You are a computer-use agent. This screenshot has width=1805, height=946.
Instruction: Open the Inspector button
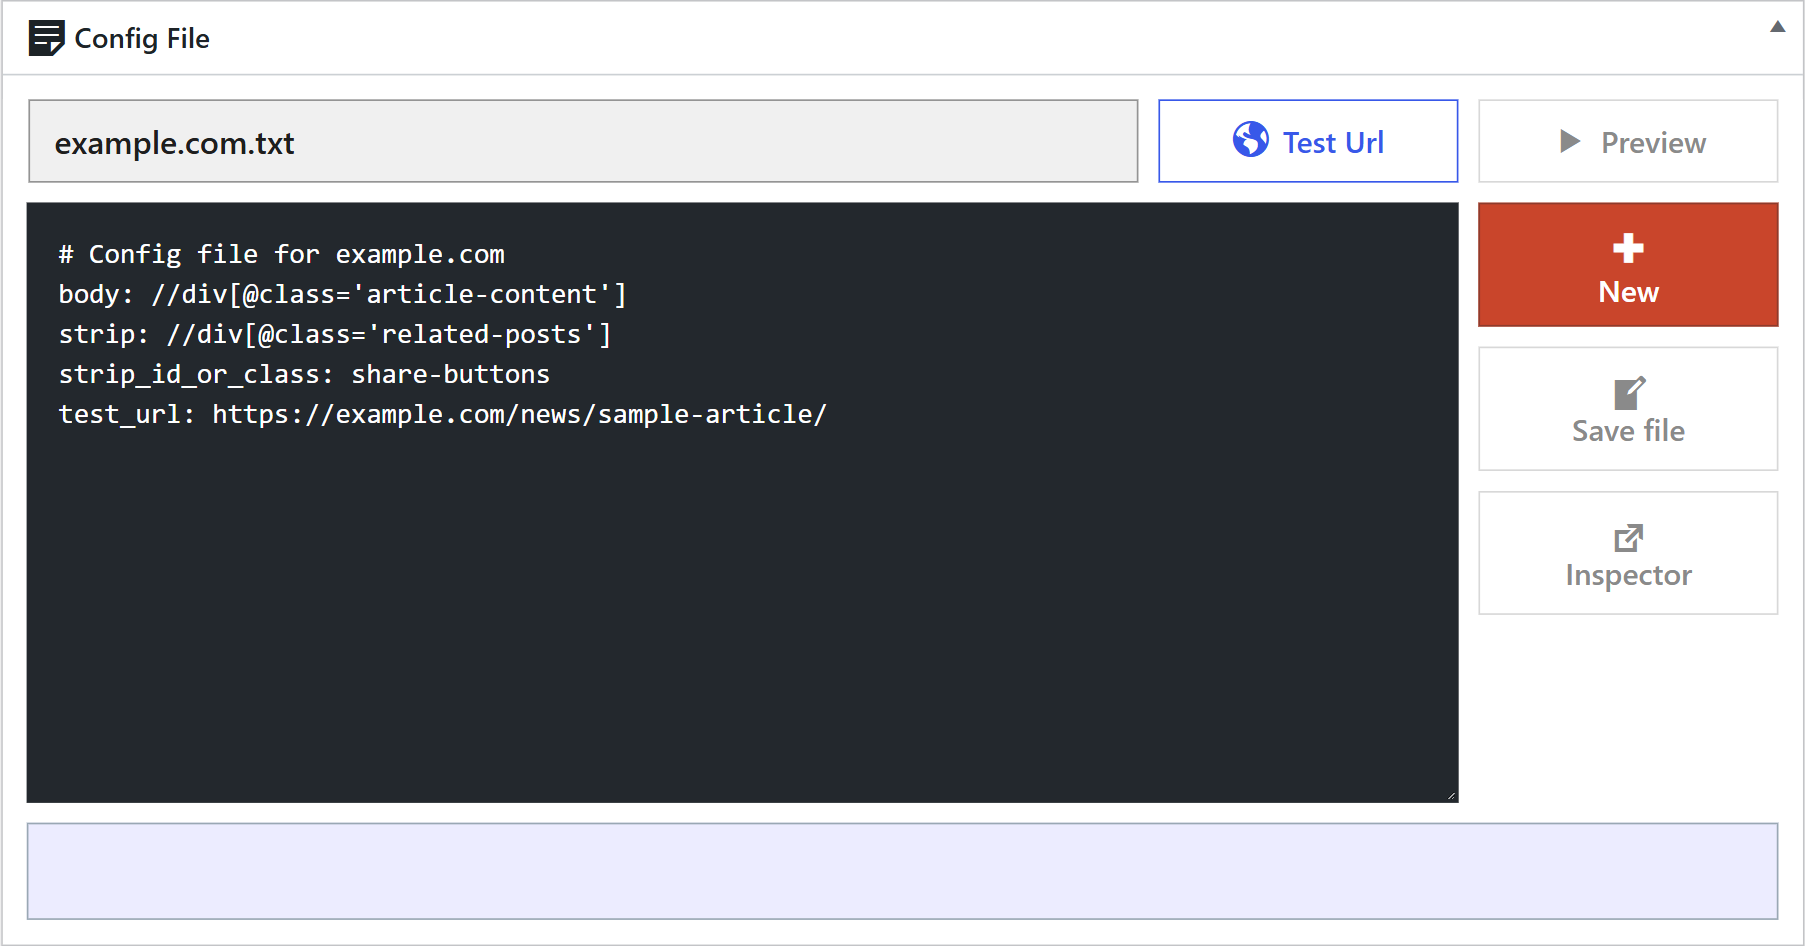click(1628, 553)
